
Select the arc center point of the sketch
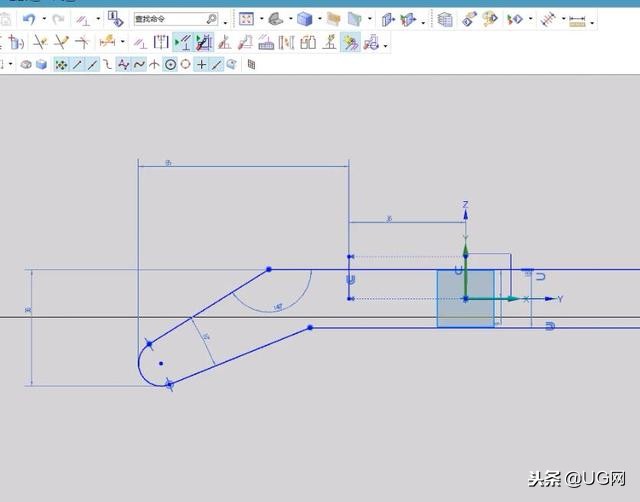coord(161,363)
